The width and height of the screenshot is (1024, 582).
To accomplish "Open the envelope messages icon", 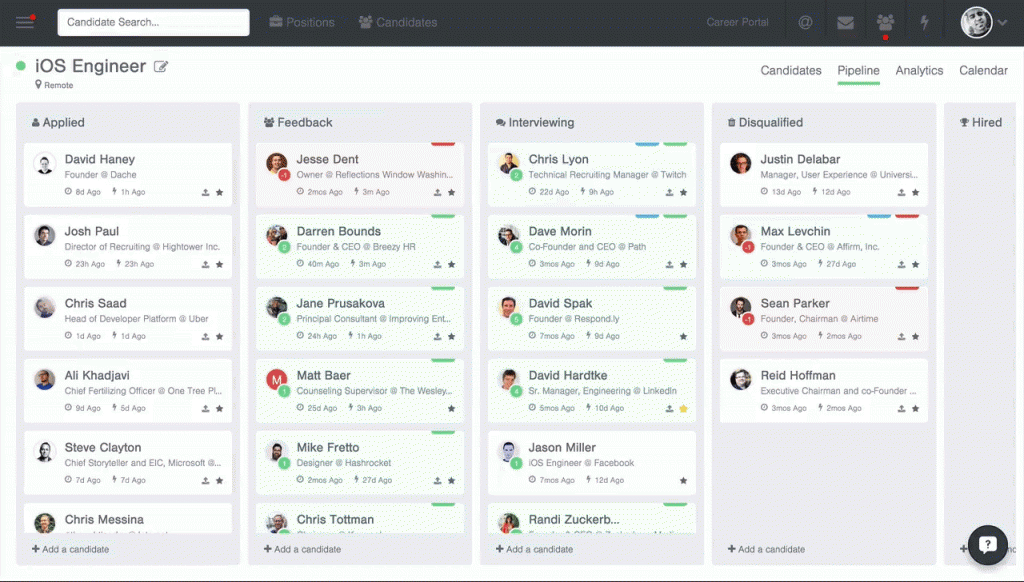I will point(845,23).
